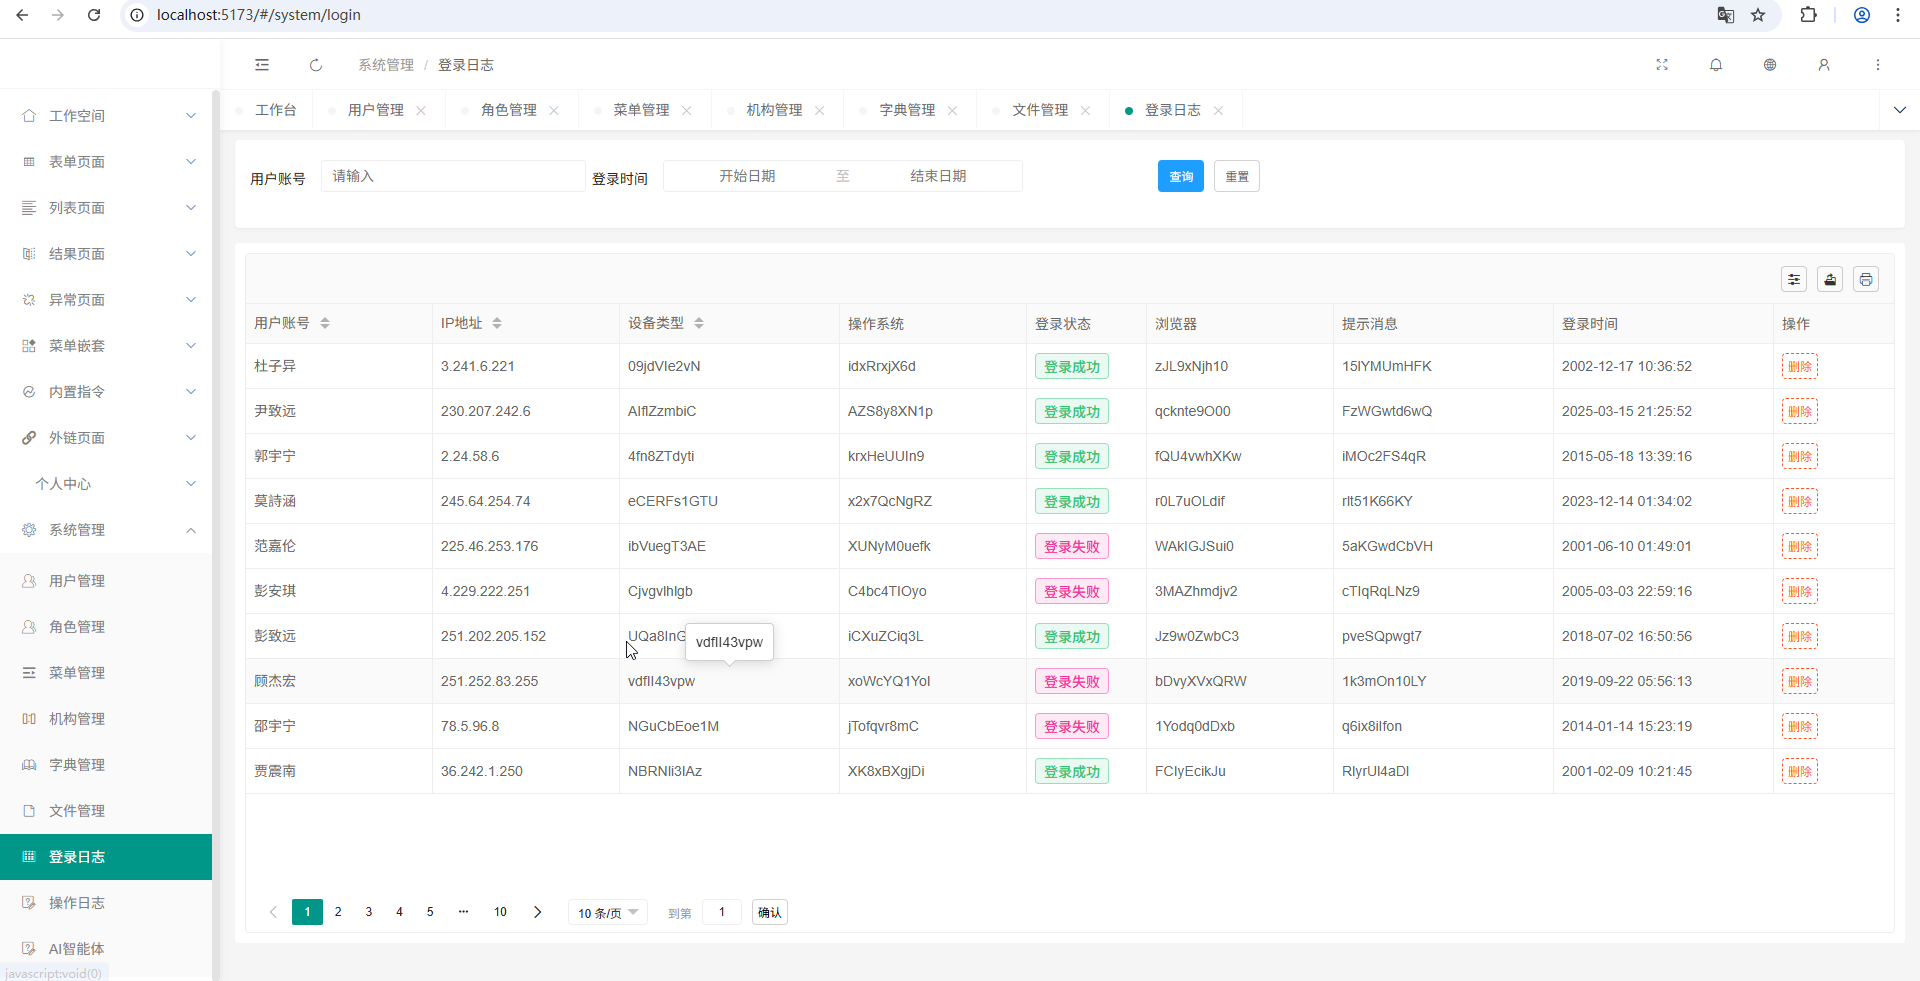Expand 表单页面 sidebar menu
Viewport: 1920px width, 981px height.
pyautogui.click(x=106, y=162)
